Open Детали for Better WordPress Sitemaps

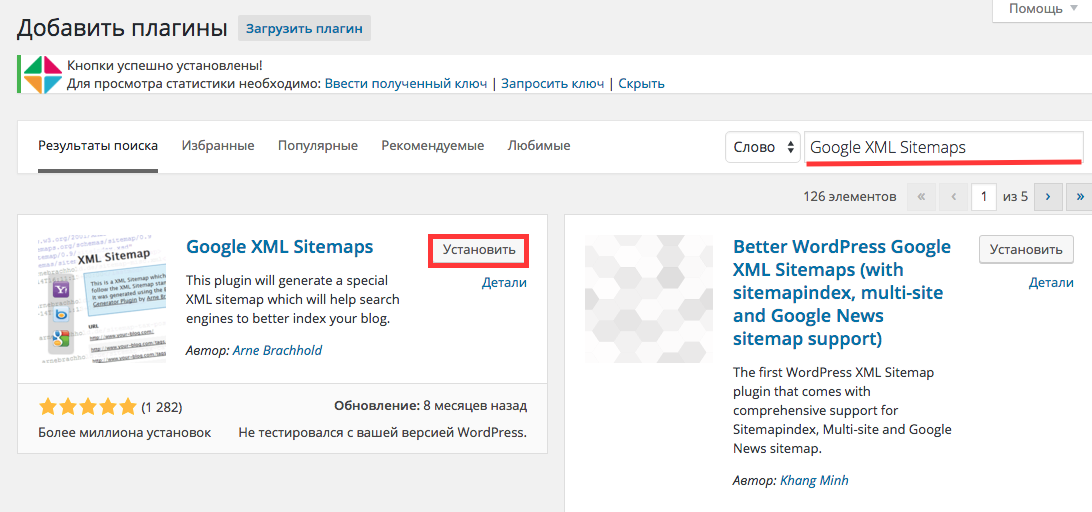(x=1052, y=283)
